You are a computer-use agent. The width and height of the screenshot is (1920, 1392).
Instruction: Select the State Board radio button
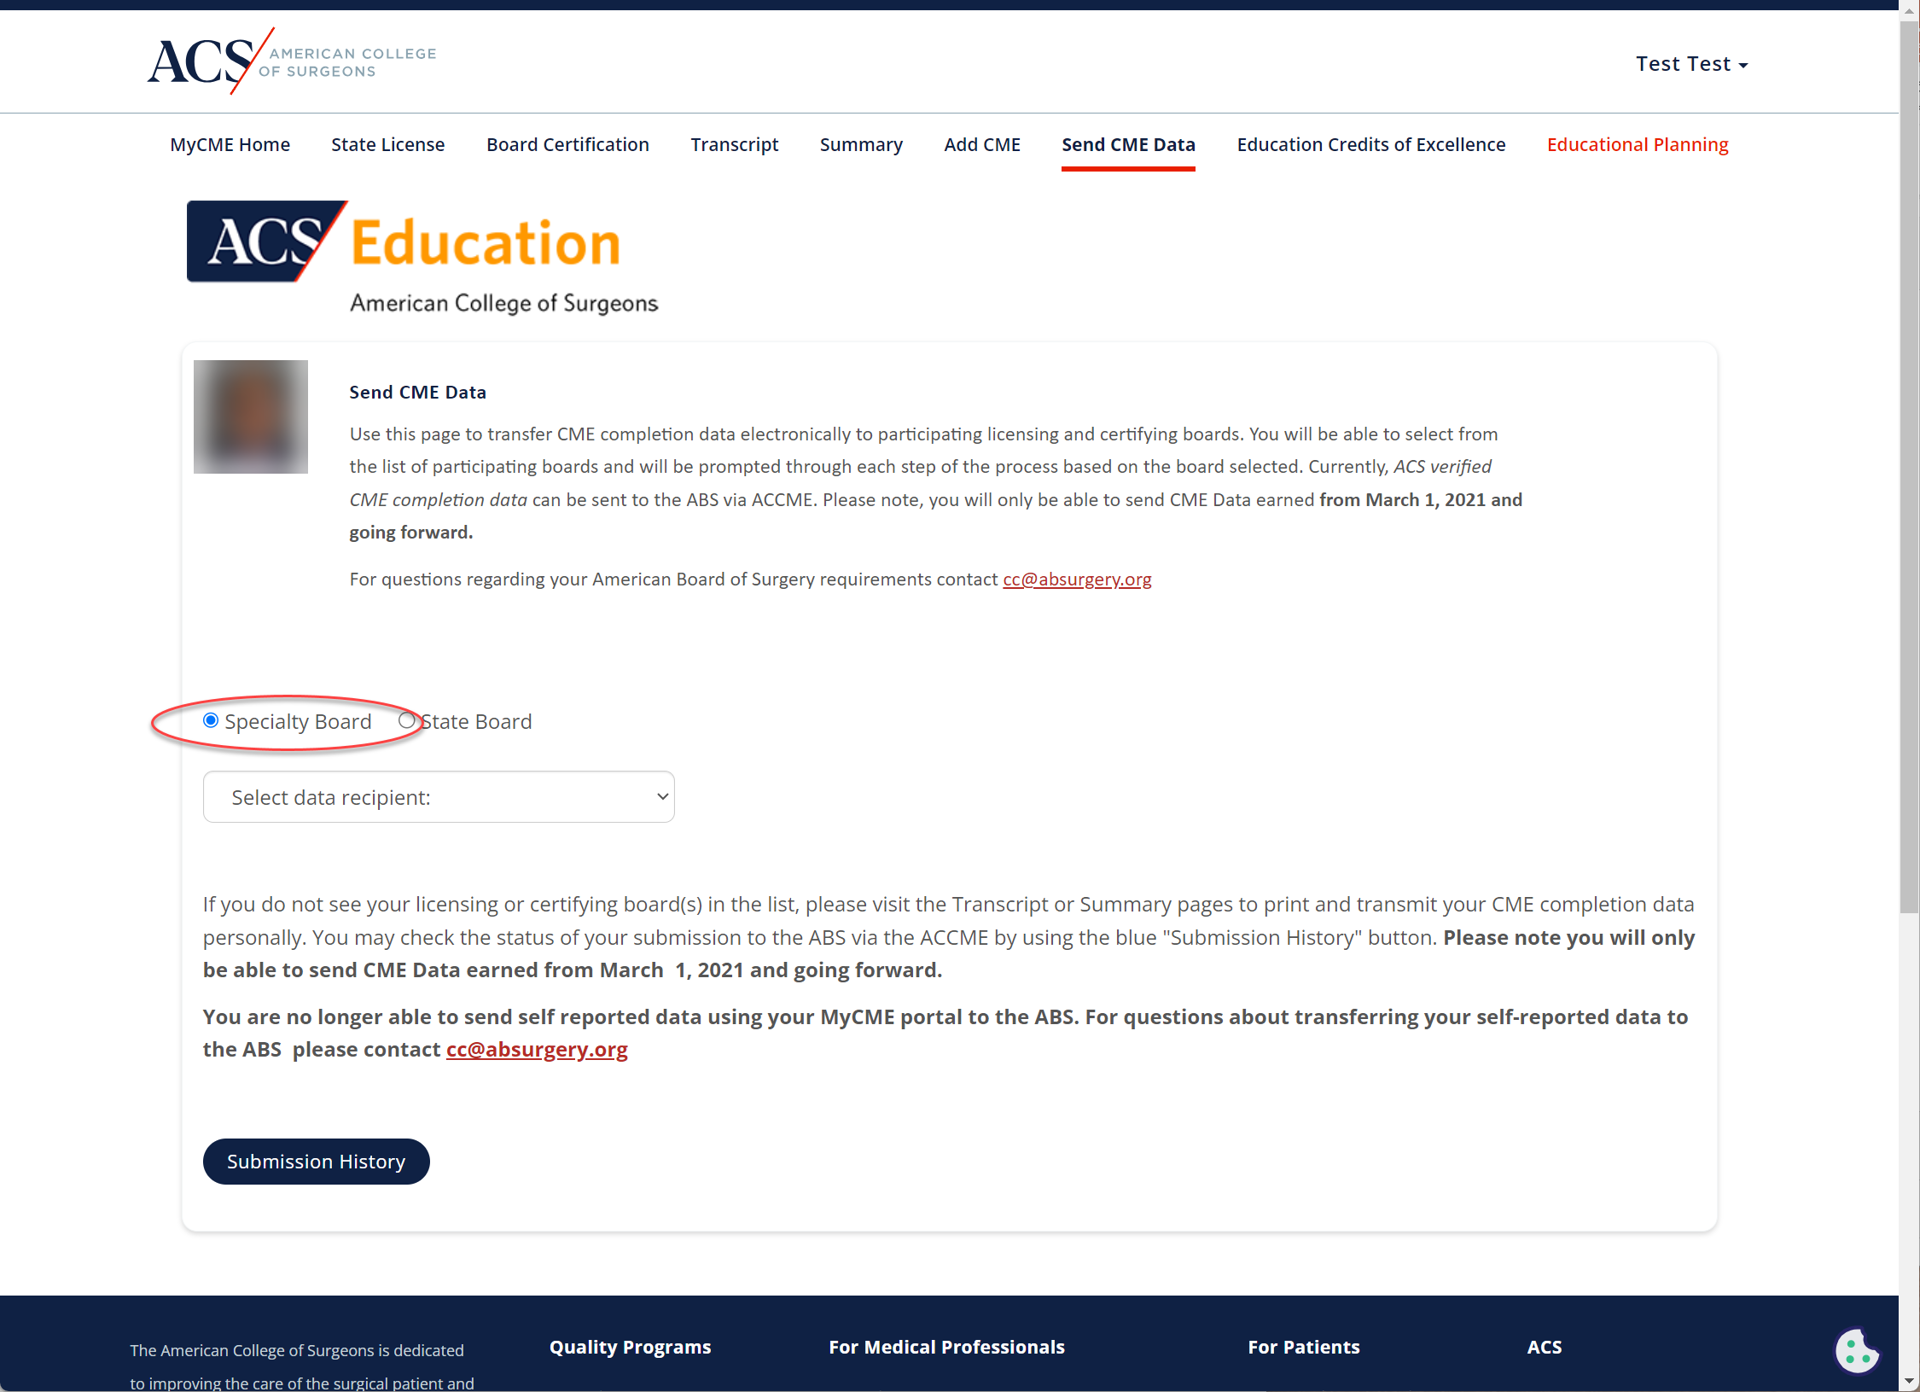406,720
